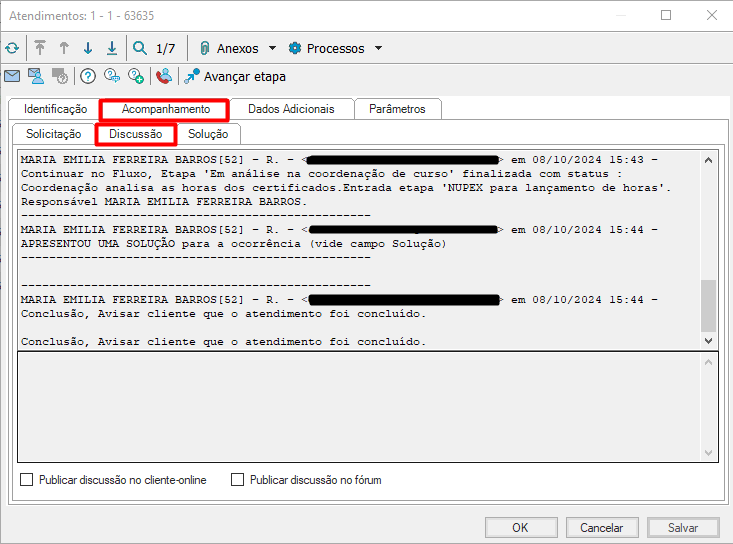Select the Solução sub-tab
This screenshot has width=733, height=544.
pyautogui.click(x=208, y=134)
